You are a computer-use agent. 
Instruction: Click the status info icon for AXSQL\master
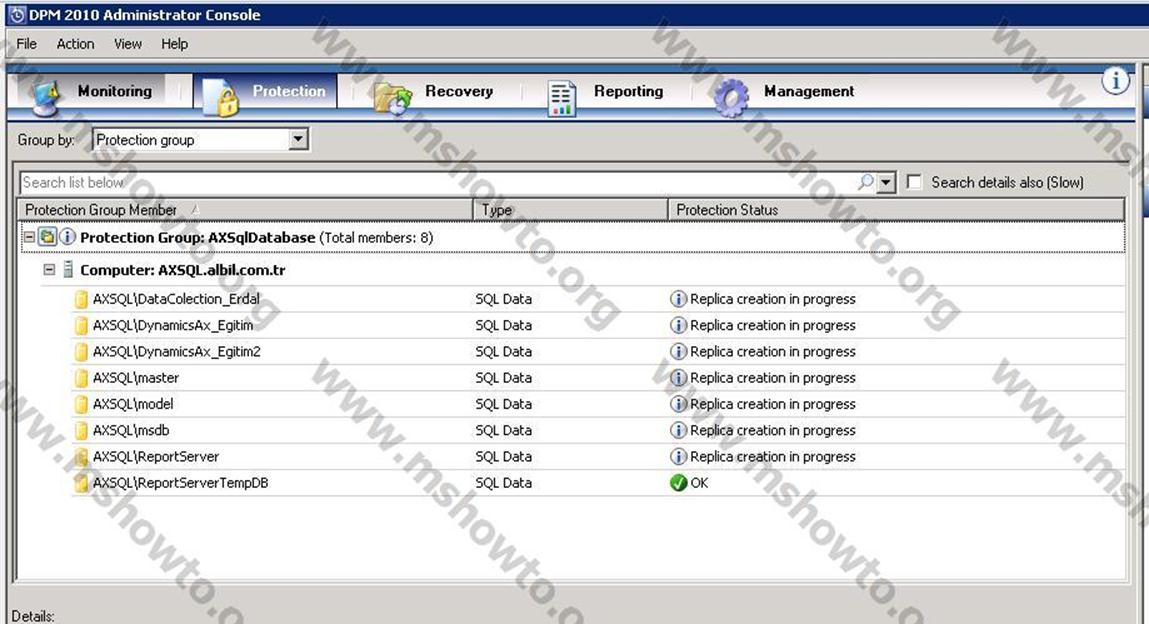click(x=679, y=378)
